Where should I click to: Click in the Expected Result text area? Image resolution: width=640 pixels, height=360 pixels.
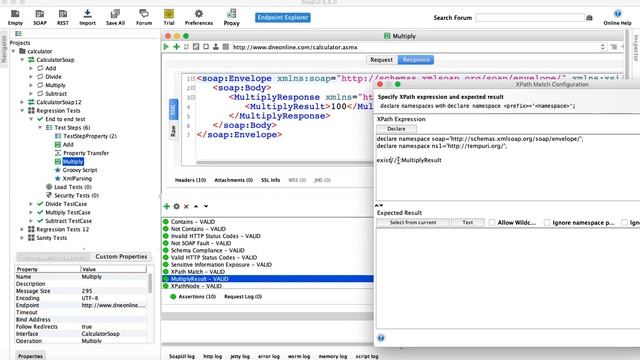[508, 278]
